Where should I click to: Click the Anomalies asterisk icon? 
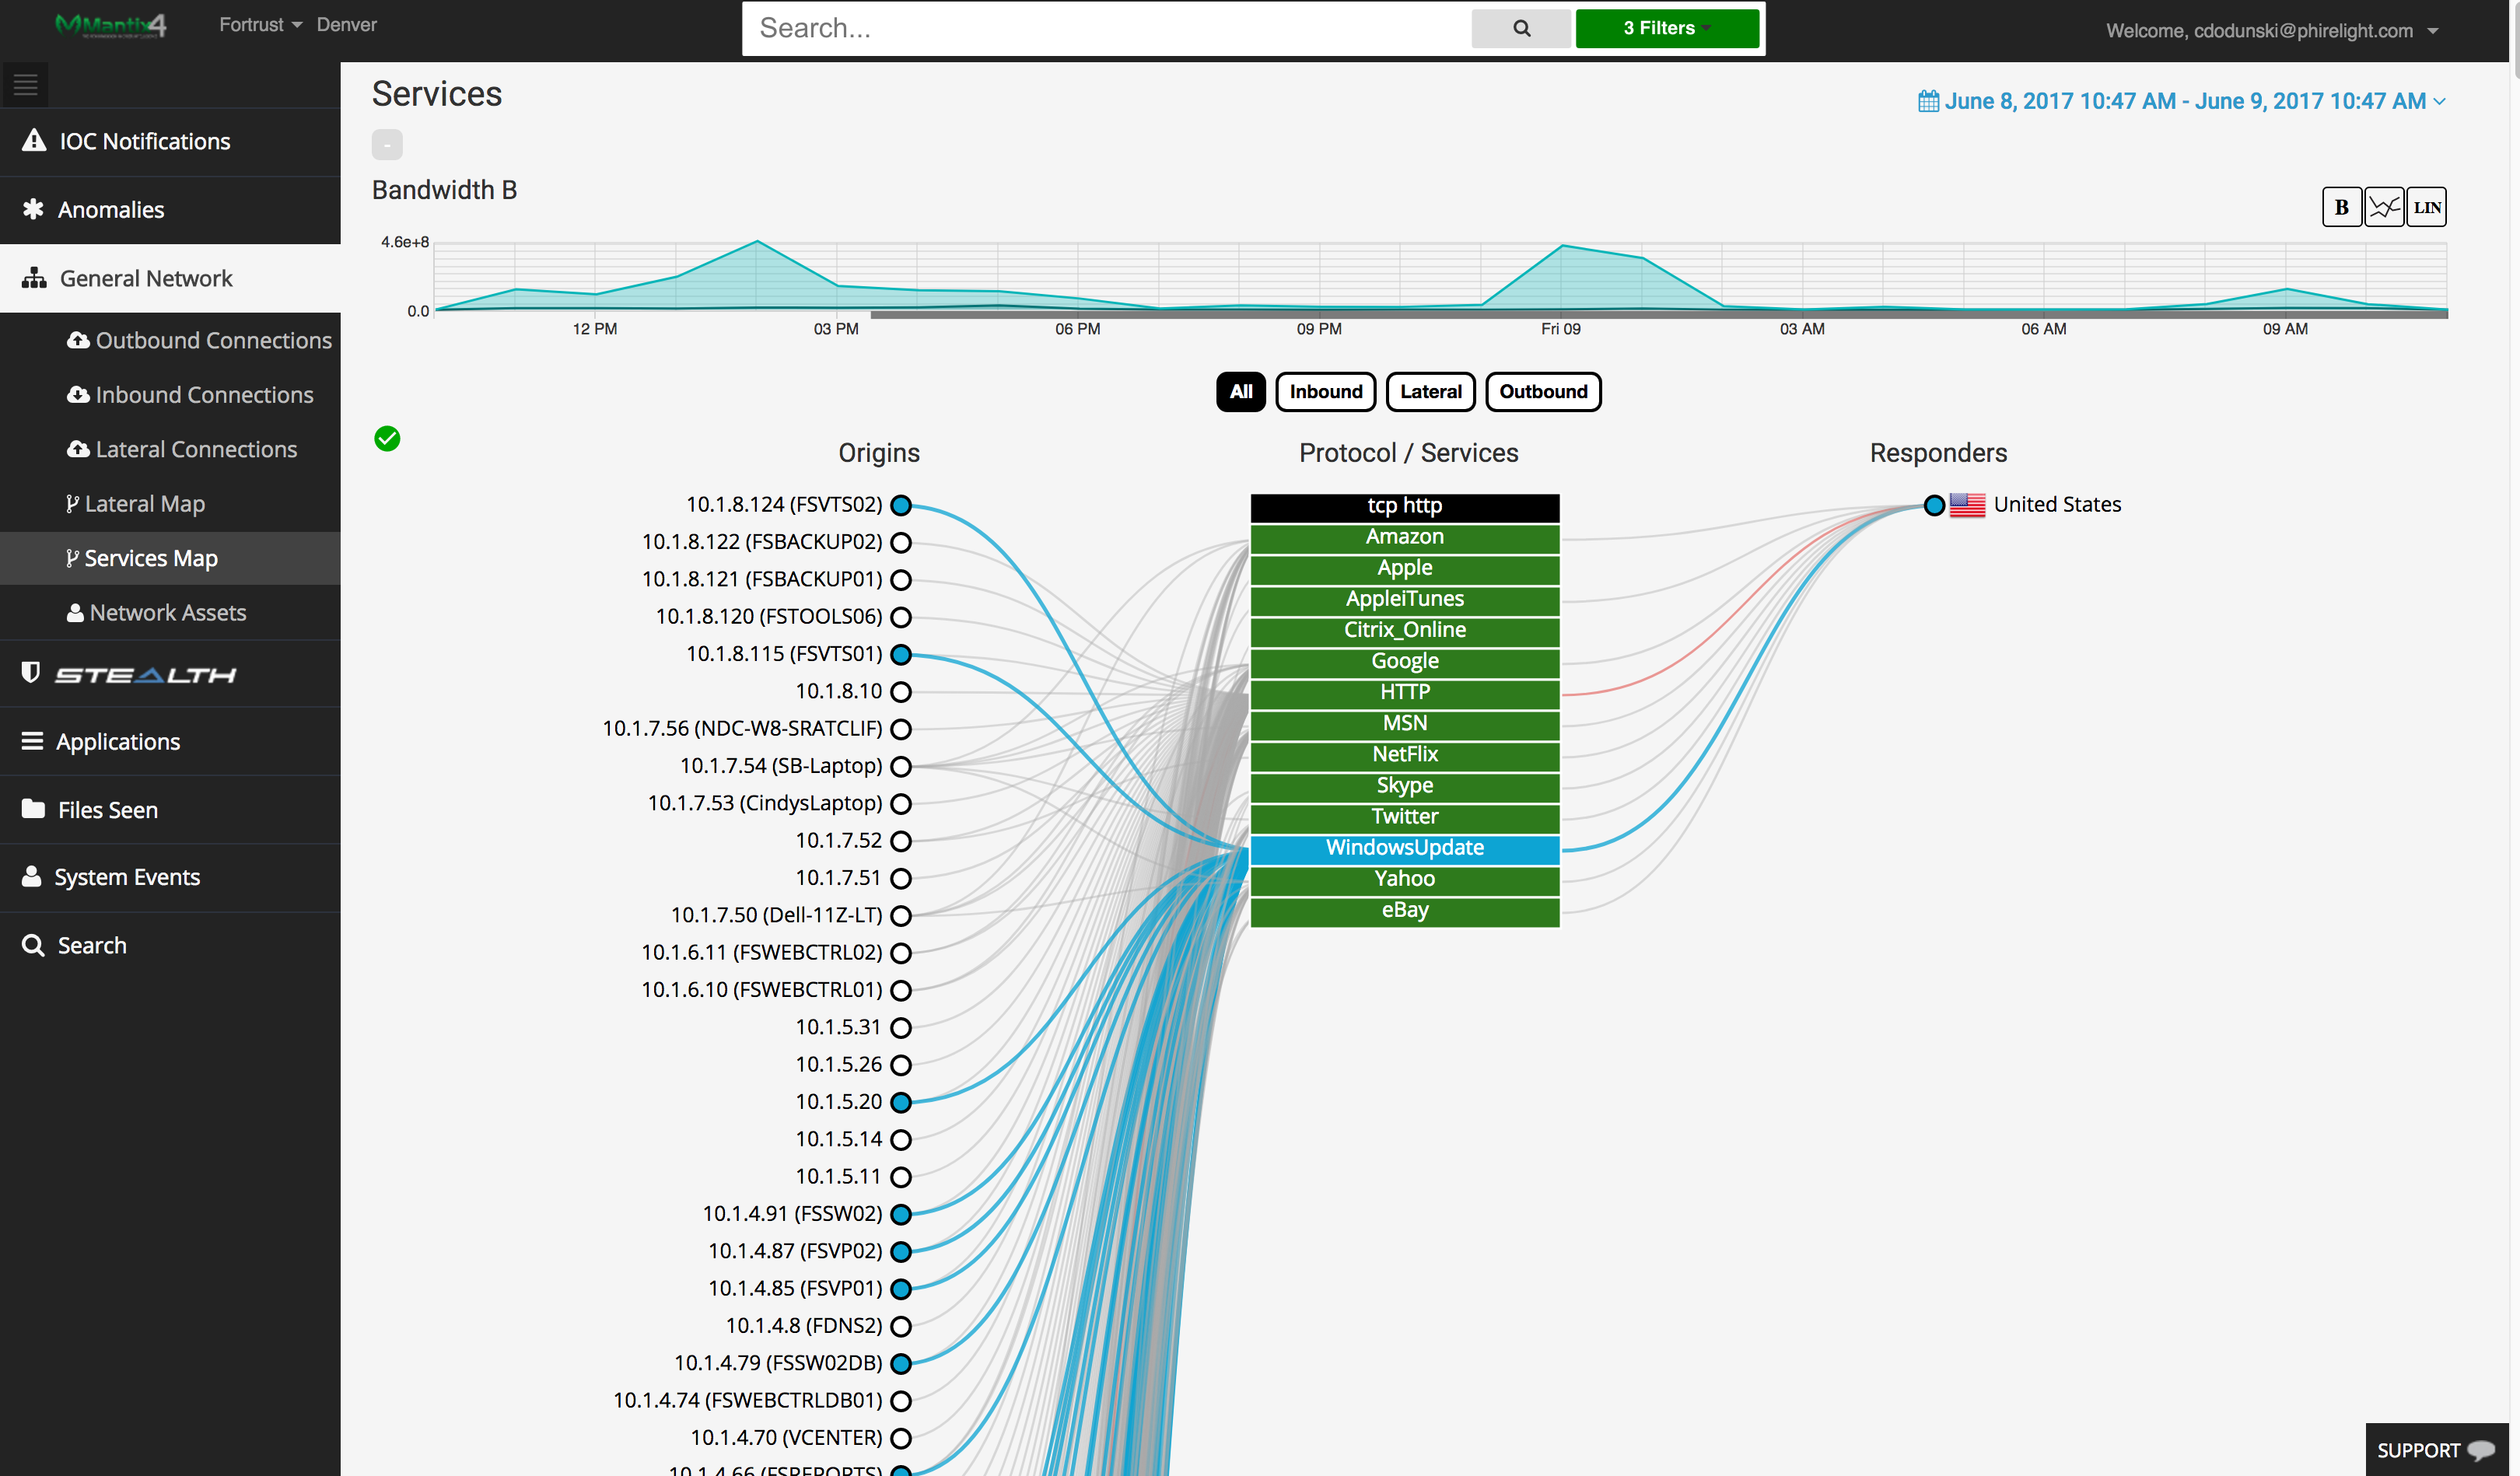click(x=33, y=209)
